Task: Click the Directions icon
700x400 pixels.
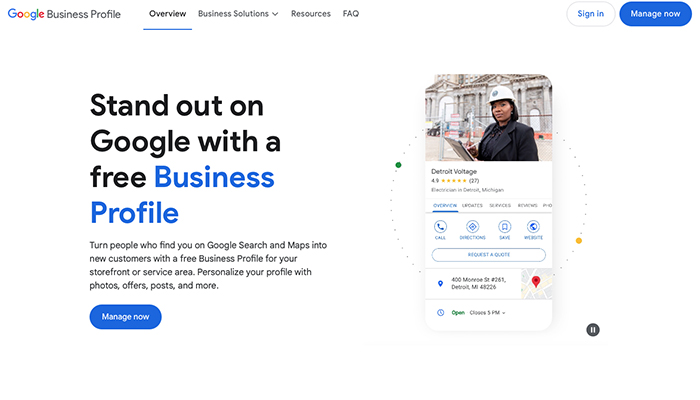Action: tap(472, 227)
